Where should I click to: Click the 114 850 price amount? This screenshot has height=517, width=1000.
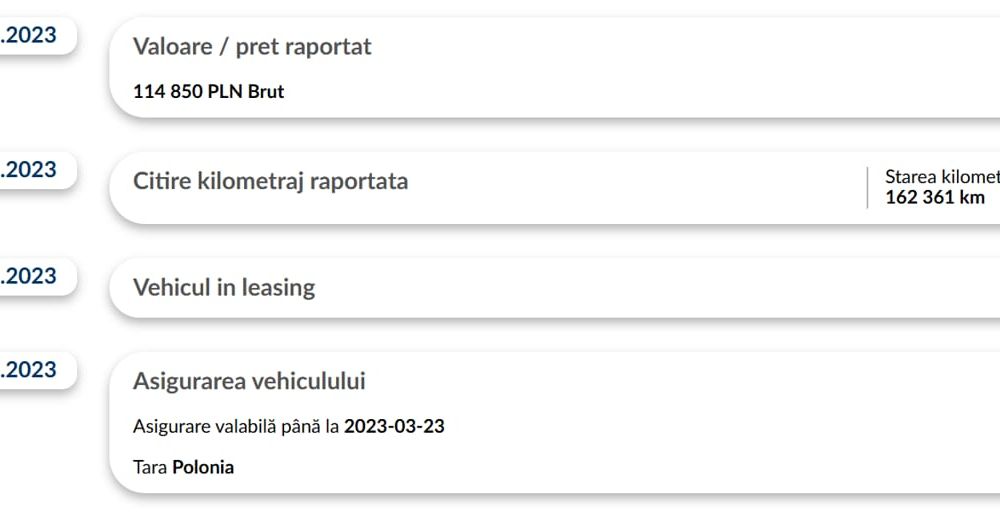pos(167,92)
